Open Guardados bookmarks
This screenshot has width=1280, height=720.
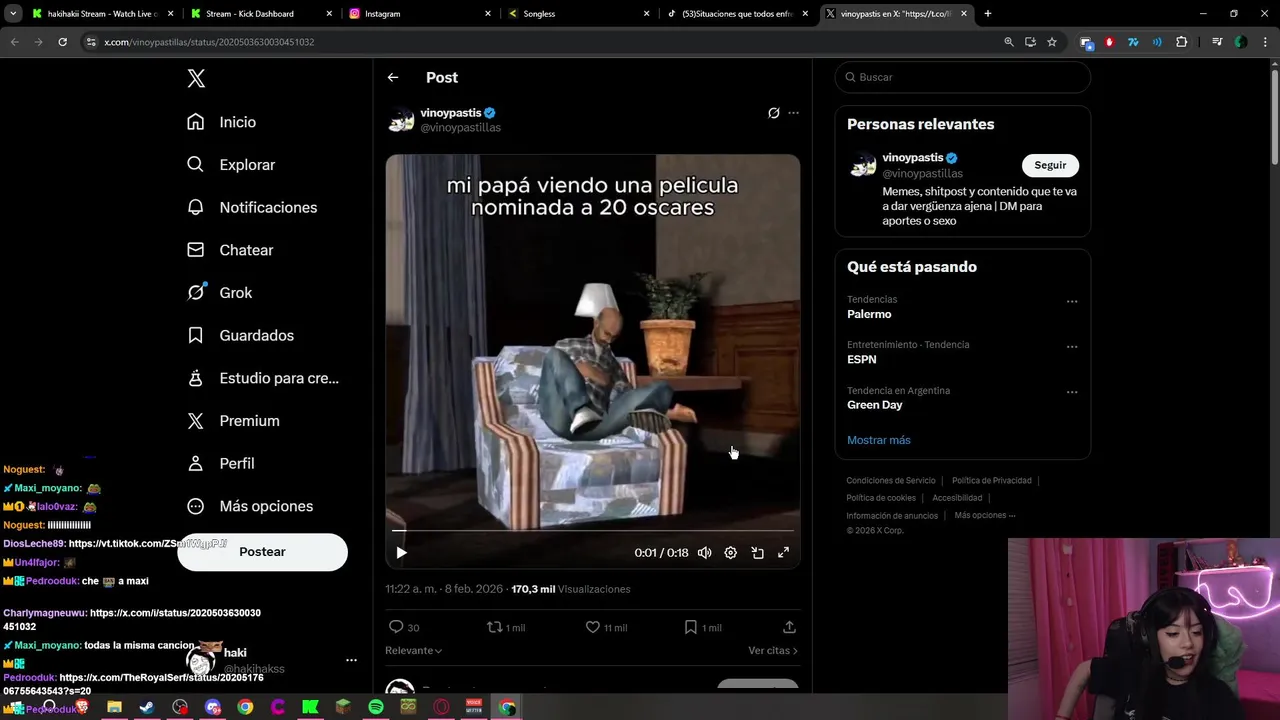(x=240, y=335)
